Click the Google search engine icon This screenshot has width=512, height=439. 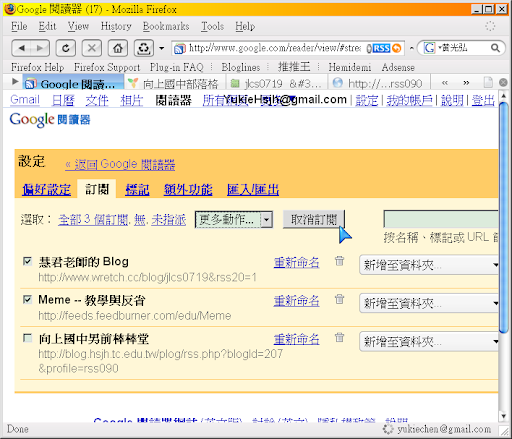(429, 48)
